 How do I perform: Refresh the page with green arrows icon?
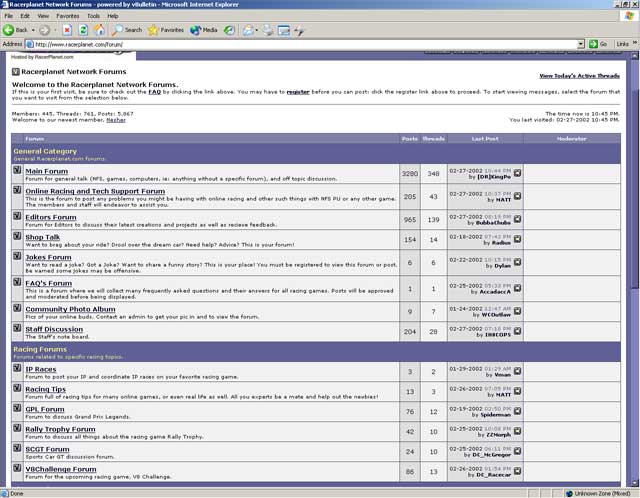pyautogui.click(x=83, y=30)
